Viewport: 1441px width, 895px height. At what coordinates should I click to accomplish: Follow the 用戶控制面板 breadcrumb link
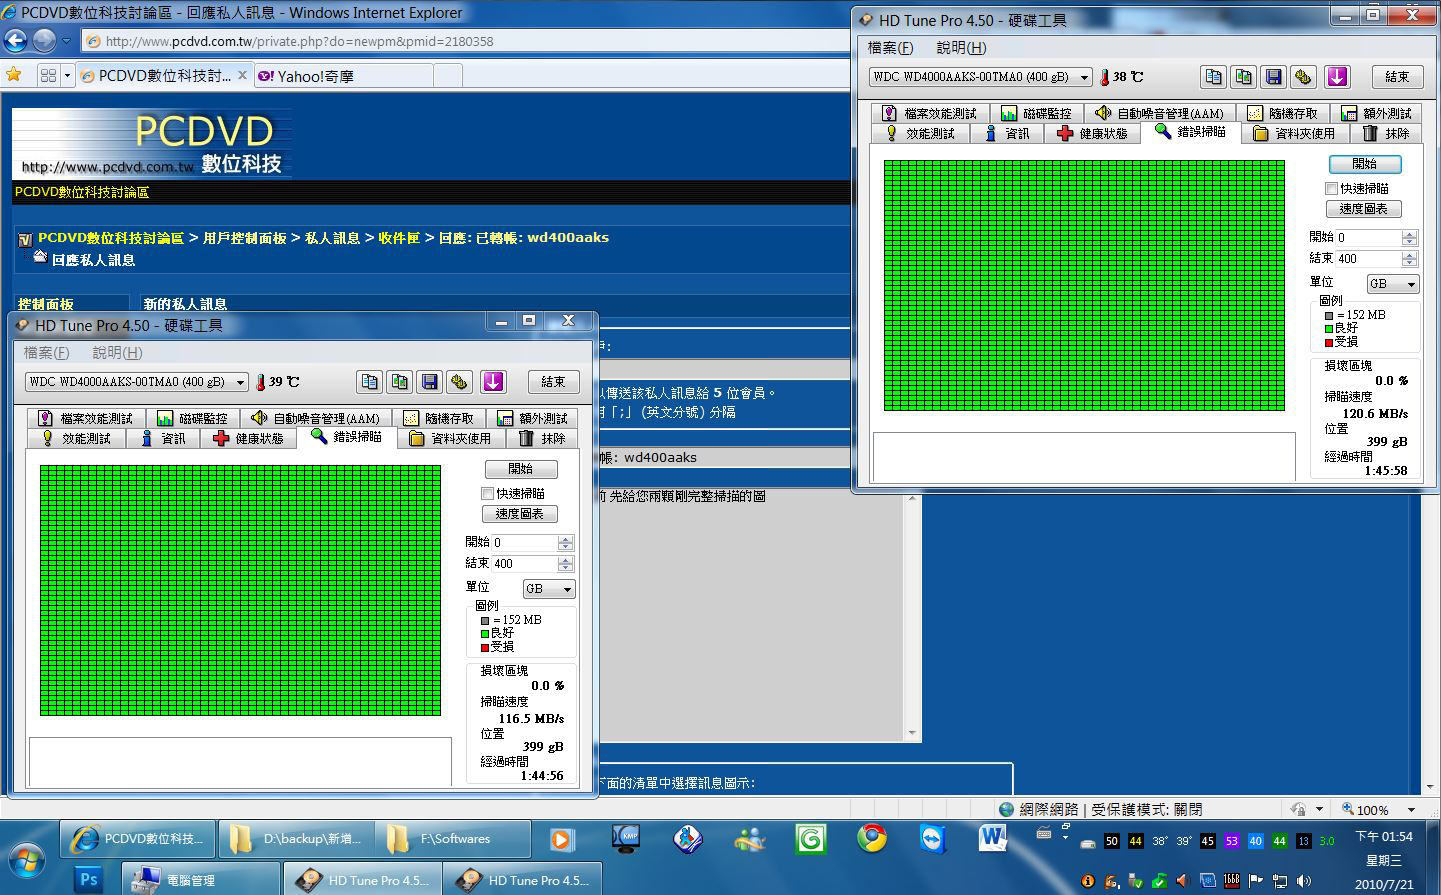(x=245, y=238)
